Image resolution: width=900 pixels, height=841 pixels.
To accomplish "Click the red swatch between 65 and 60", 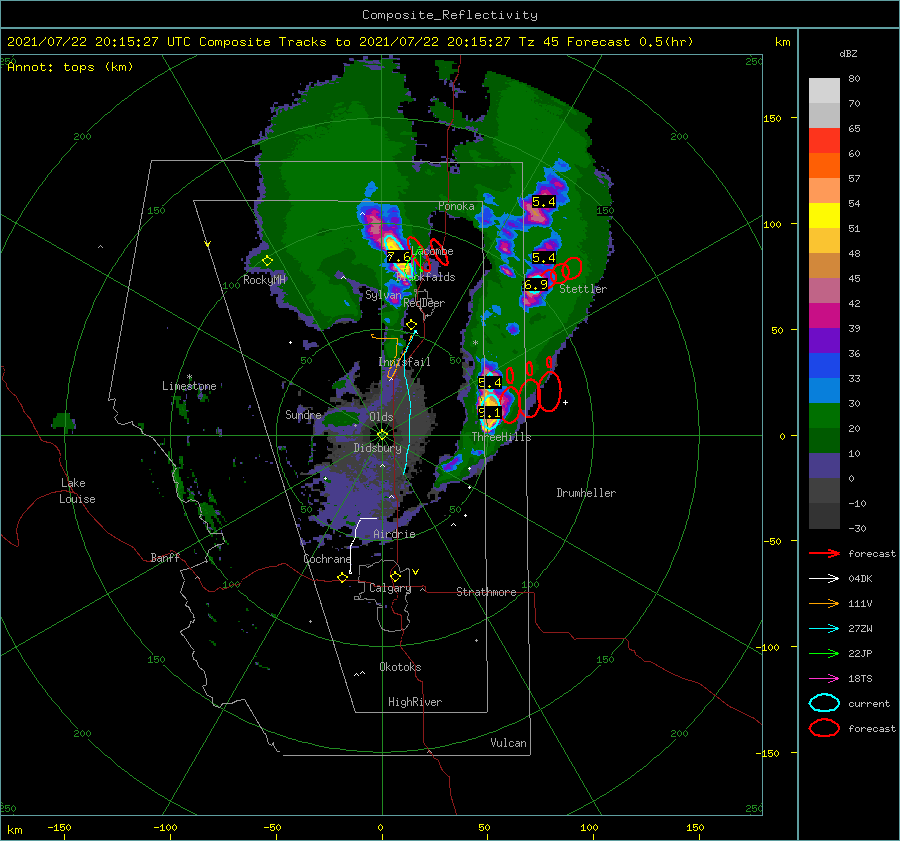I will click(x=824, y=141).
